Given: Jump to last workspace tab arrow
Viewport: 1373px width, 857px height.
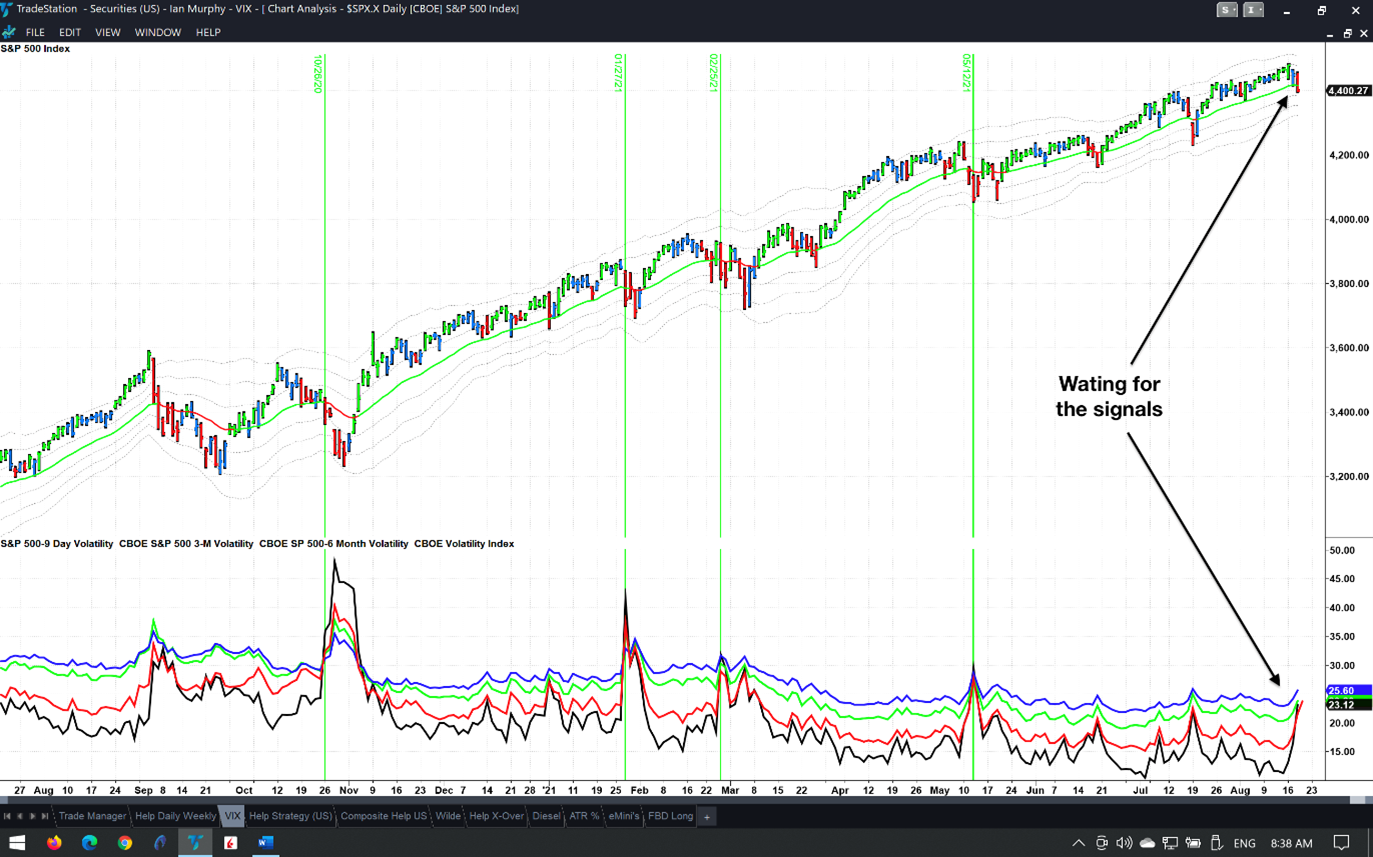Looking at the screenshot, I should [x=45, y=816].
